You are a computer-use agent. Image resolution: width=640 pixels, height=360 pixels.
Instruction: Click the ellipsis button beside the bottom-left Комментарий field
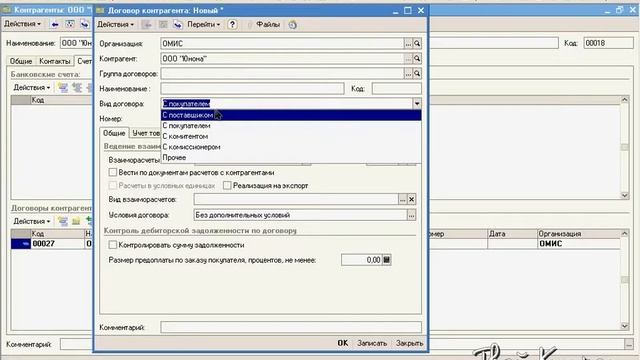(x=629, y=344)
